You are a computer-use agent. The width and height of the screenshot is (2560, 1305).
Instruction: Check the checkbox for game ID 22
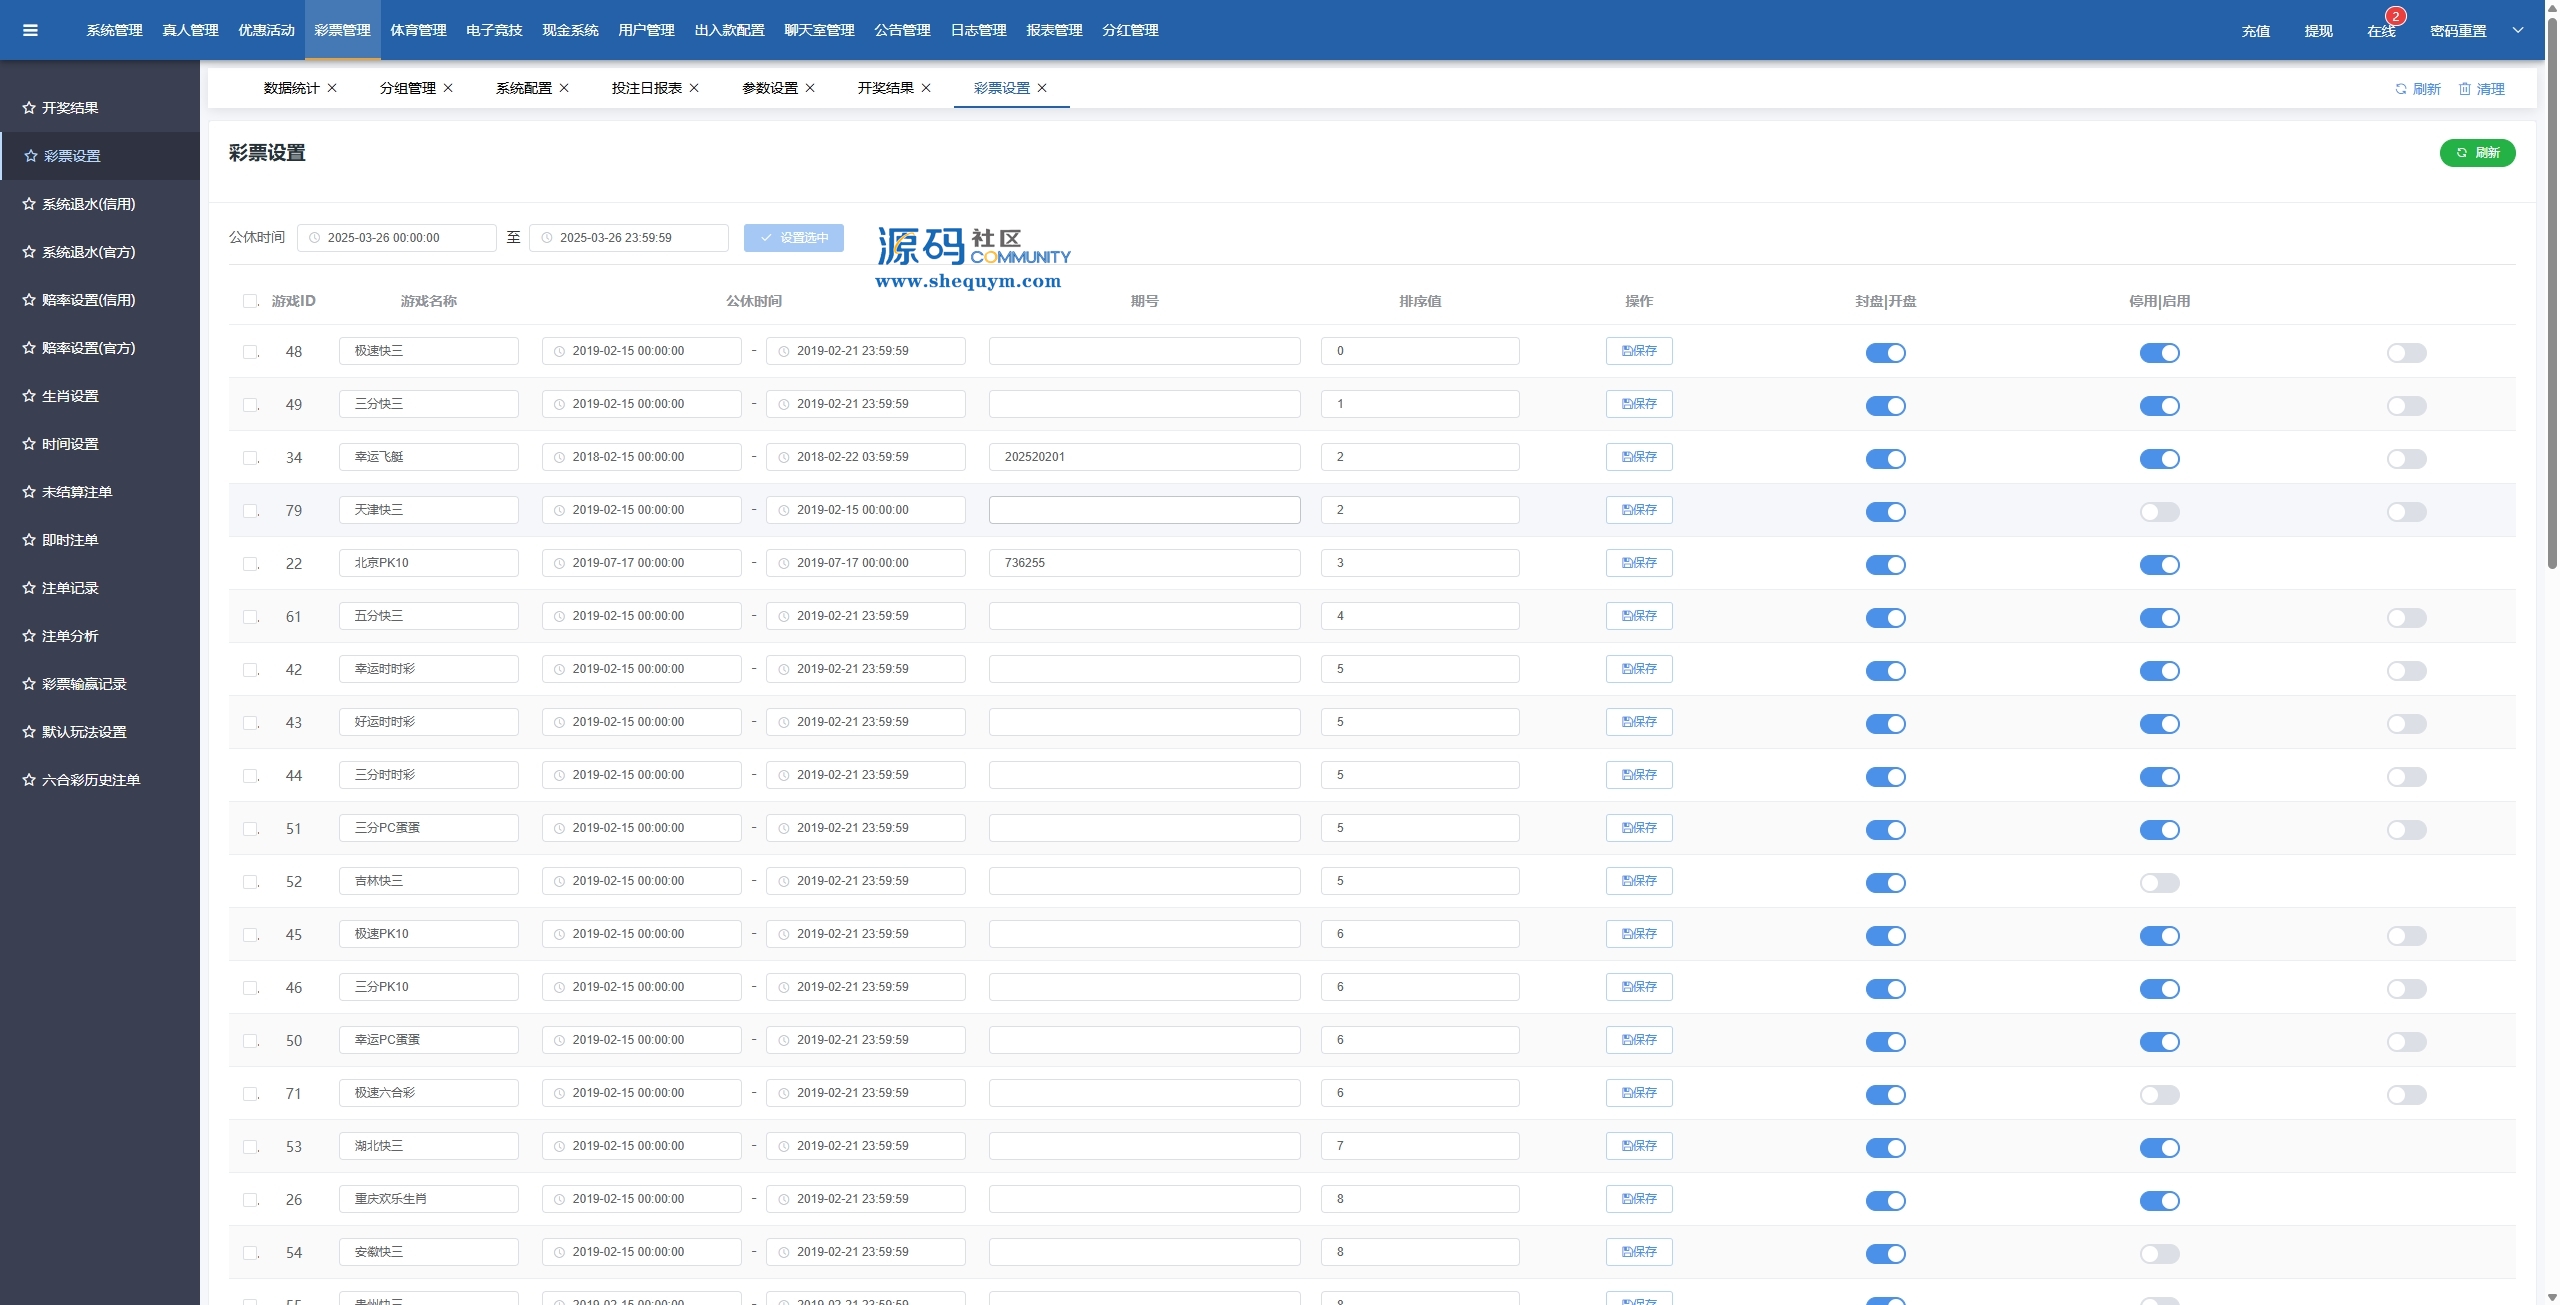tap(250, 564)
